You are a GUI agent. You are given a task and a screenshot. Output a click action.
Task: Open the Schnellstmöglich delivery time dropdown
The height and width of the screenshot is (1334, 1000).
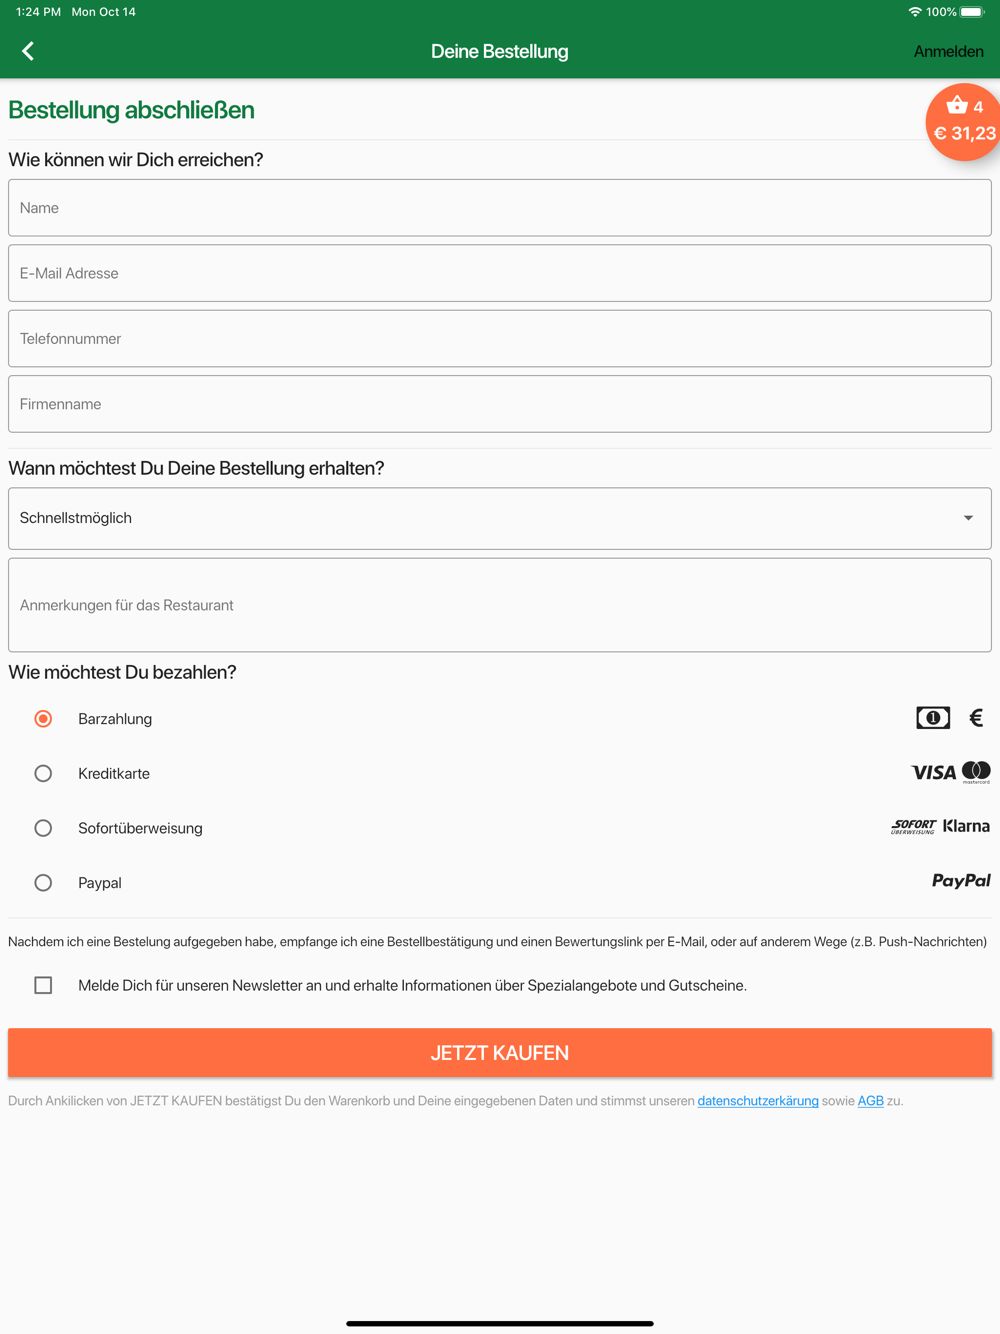tap(500, 518)
